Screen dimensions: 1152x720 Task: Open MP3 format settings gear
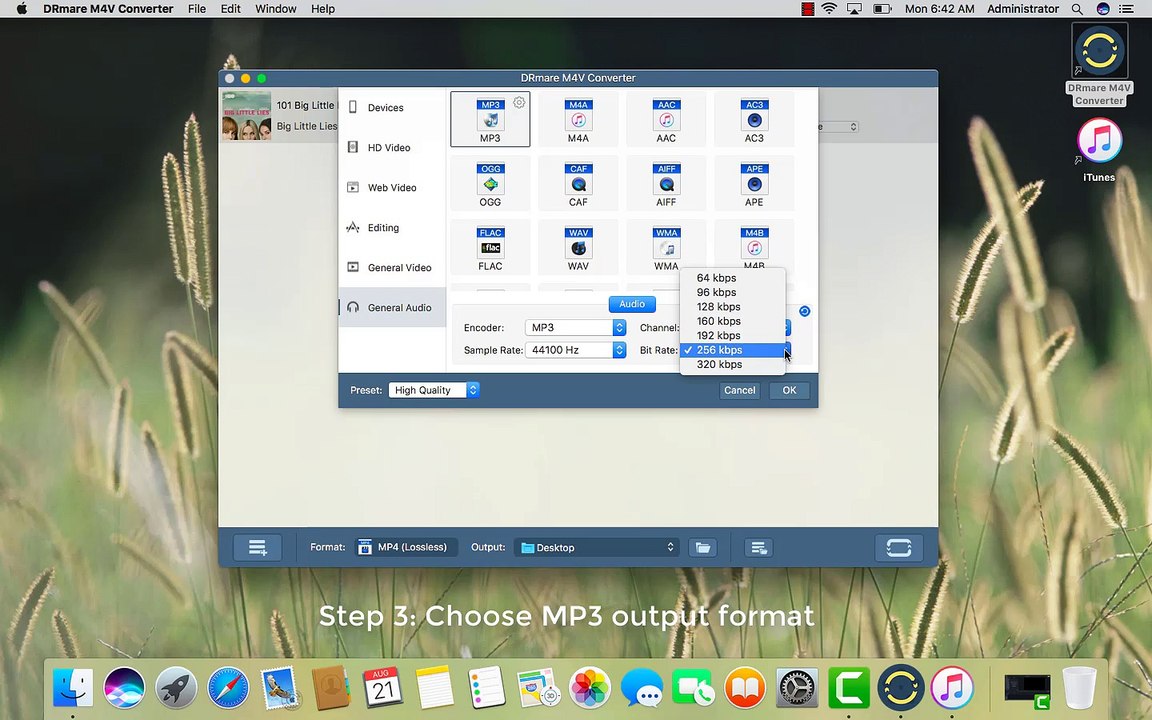[519, 103]
